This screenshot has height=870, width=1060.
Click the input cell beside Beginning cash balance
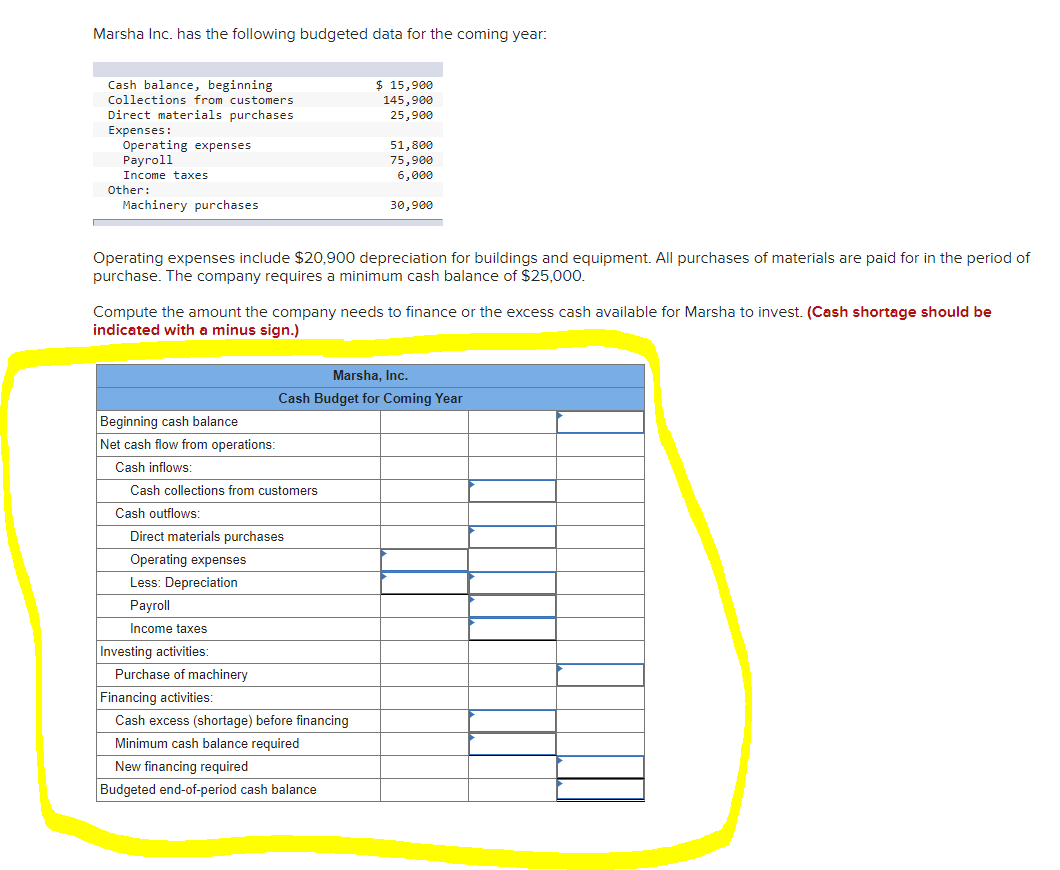tap(600, 421)
